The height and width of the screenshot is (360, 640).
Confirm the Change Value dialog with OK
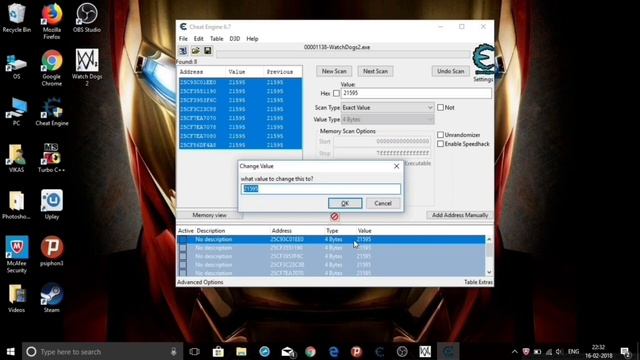[345, 203]
